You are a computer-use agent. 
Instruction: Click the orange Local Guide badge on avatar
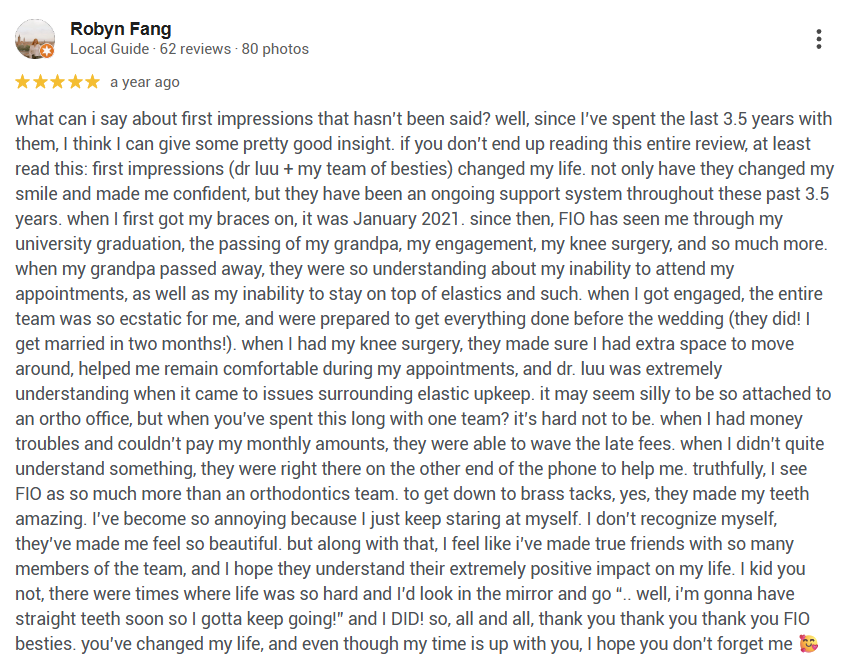pos(47,51)
